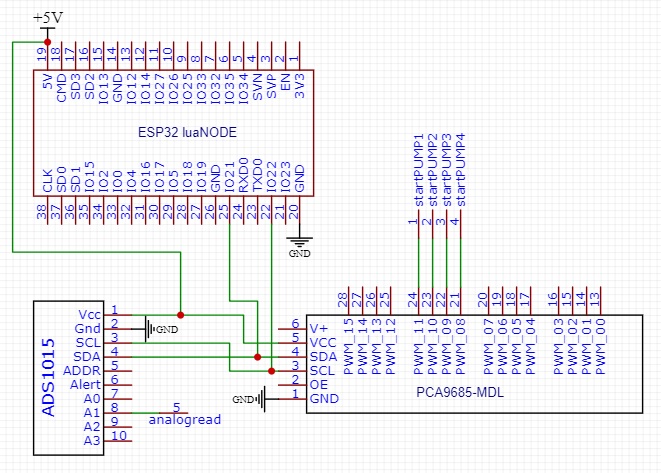Click the junction dot at PCA9685 SCL pin

(x=271, y=371)
